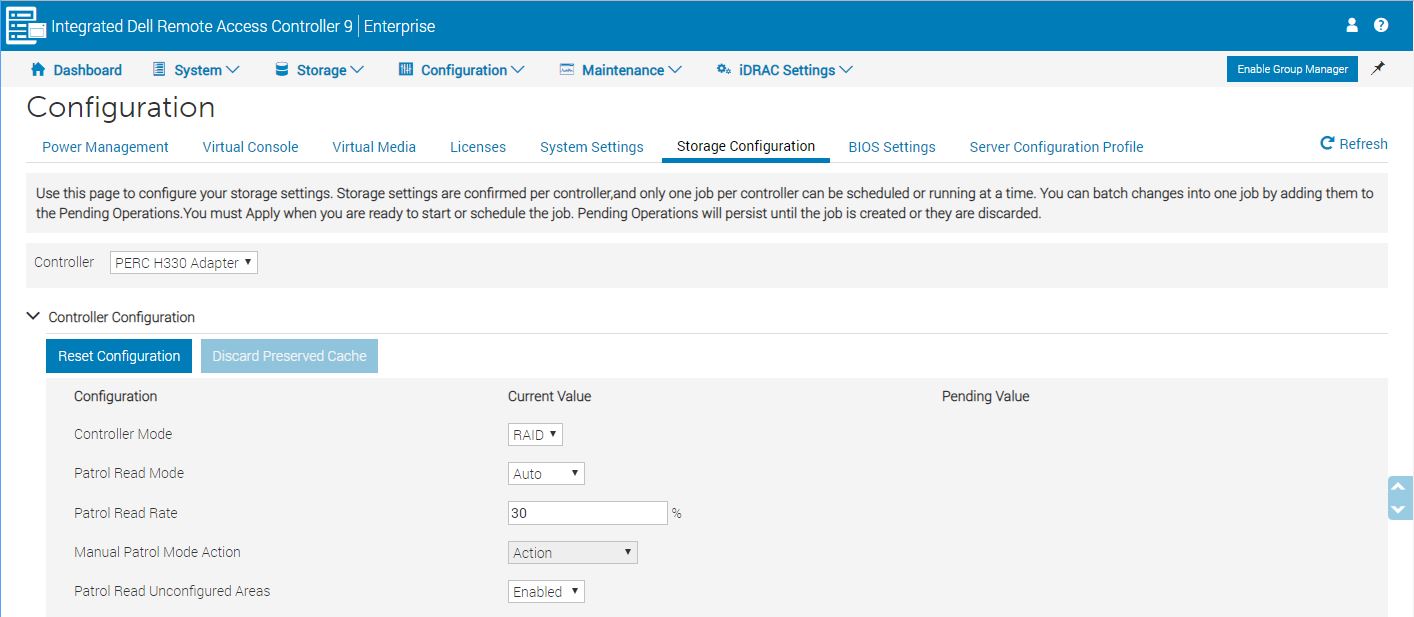Click the Refresh circular arrow icon
This screenshot has height=617, width=1414.
coord(1327,144)
